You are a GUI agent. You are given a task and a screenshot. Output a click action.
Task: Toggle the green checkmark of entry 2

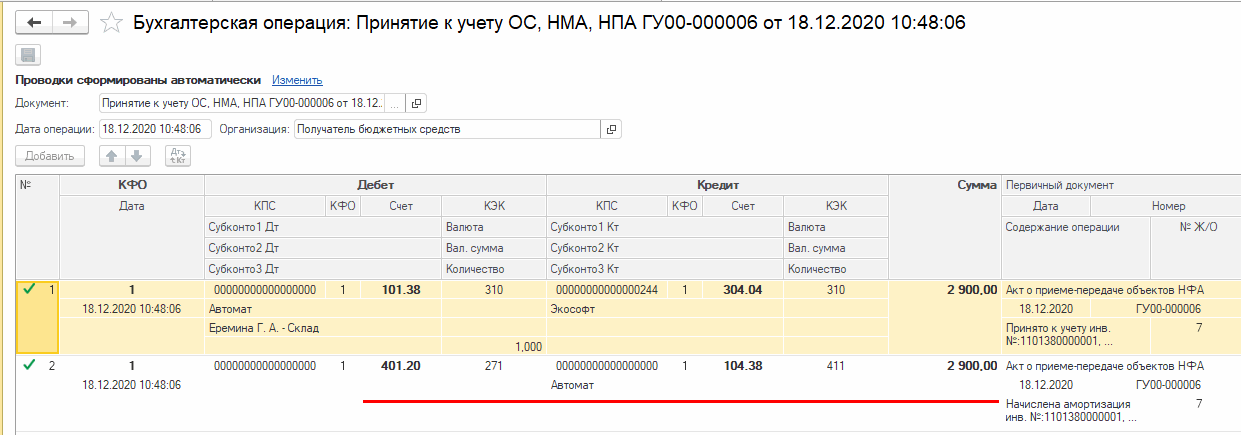30,365
